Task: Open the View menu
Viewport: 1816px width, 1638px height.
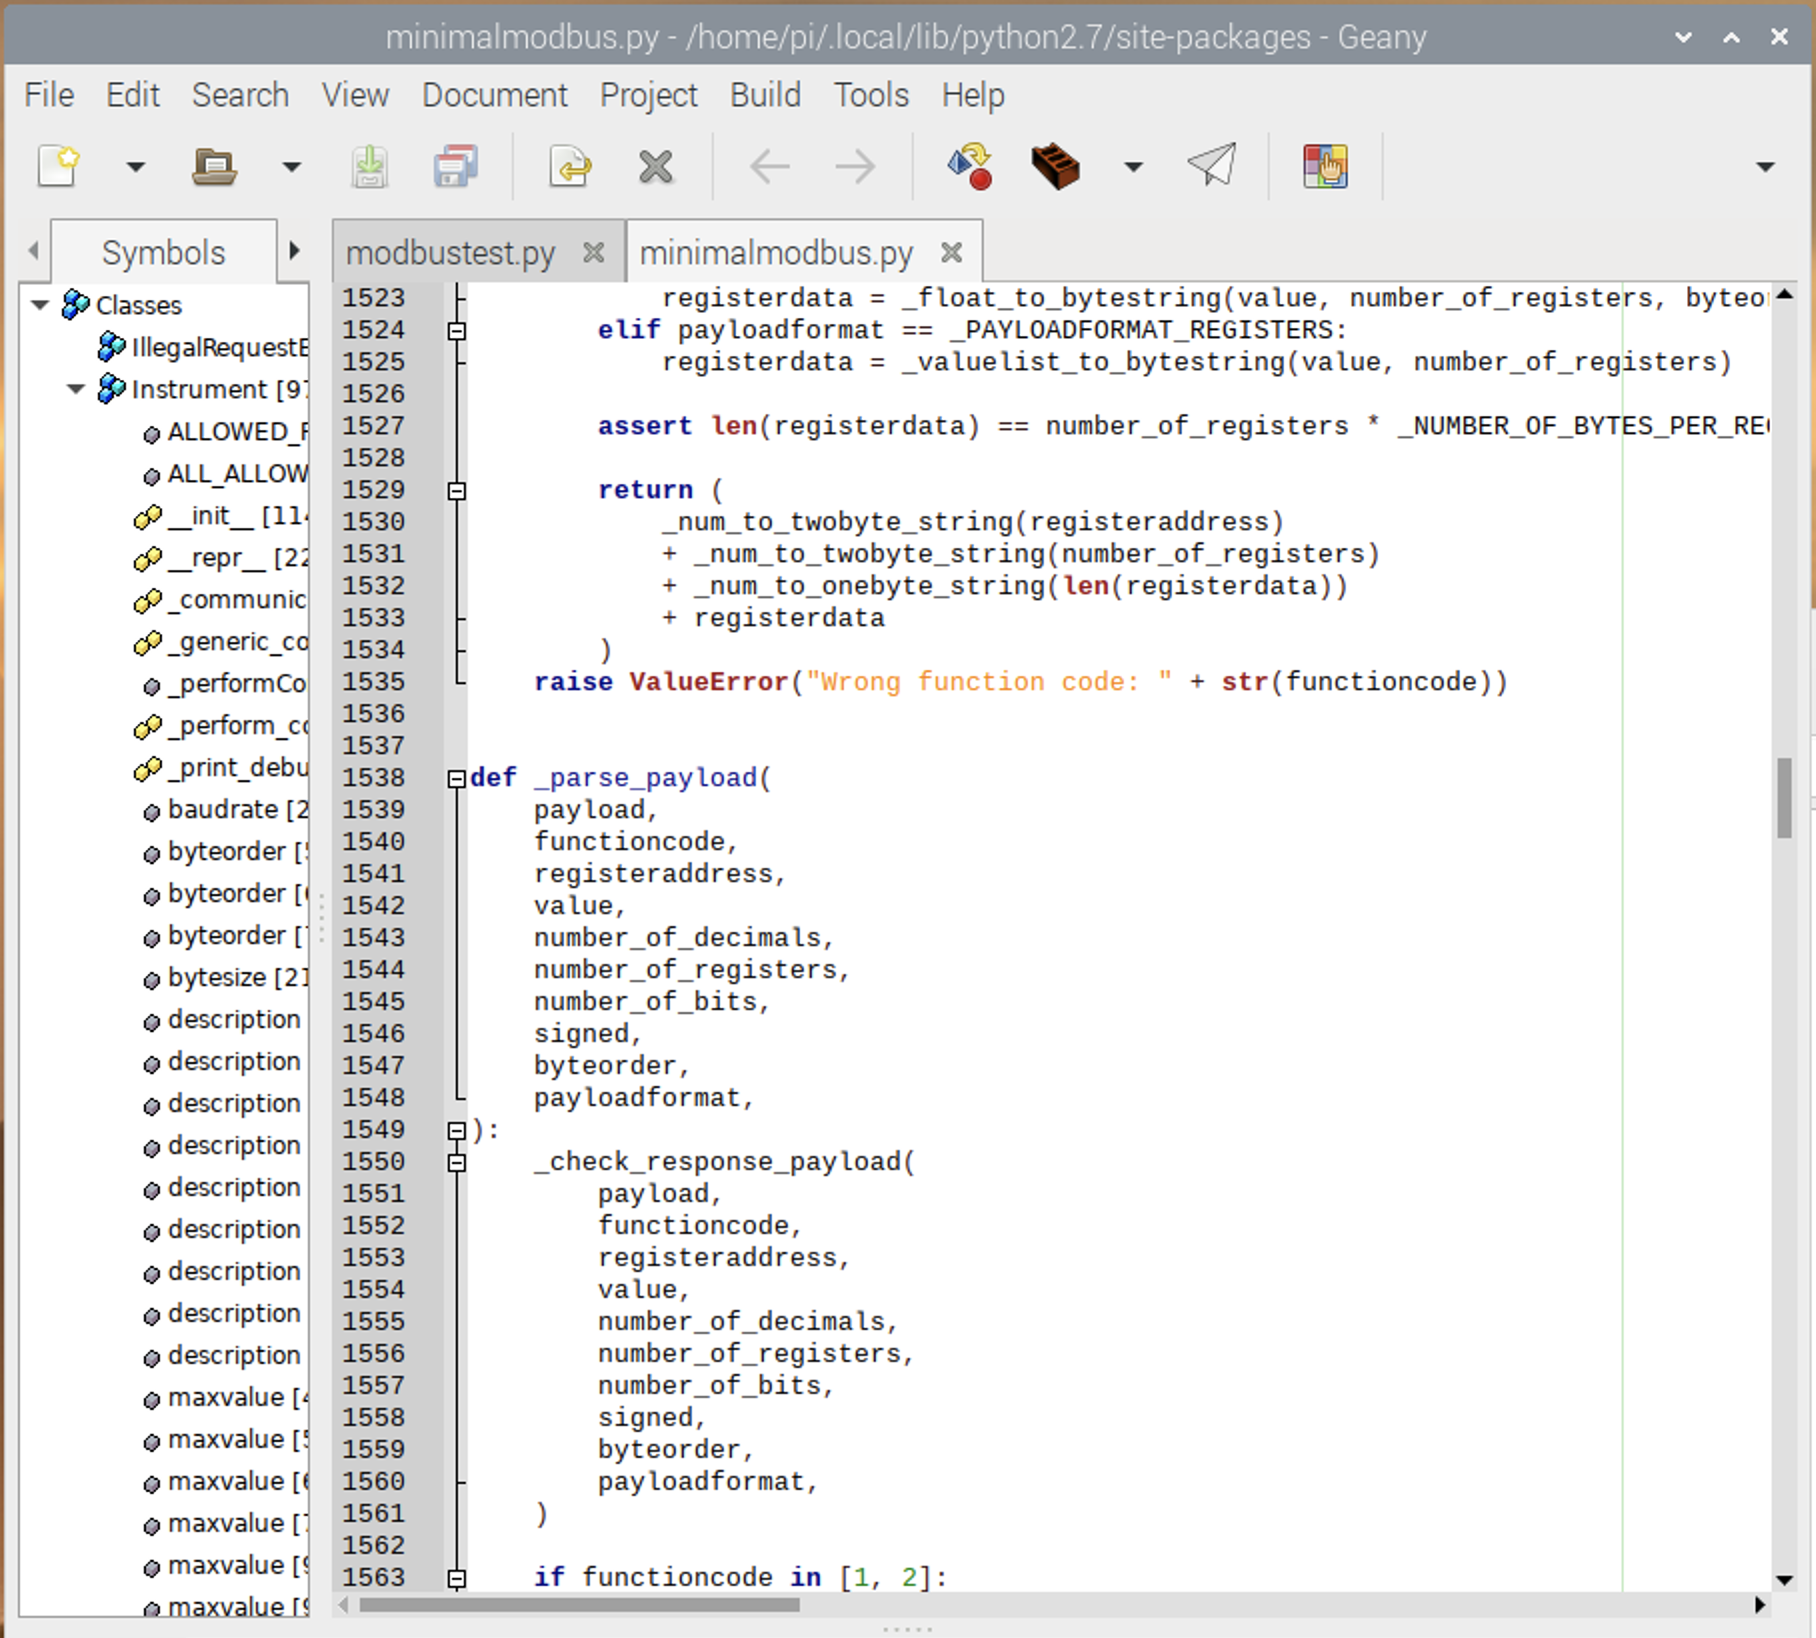Action: coord(355,95)
